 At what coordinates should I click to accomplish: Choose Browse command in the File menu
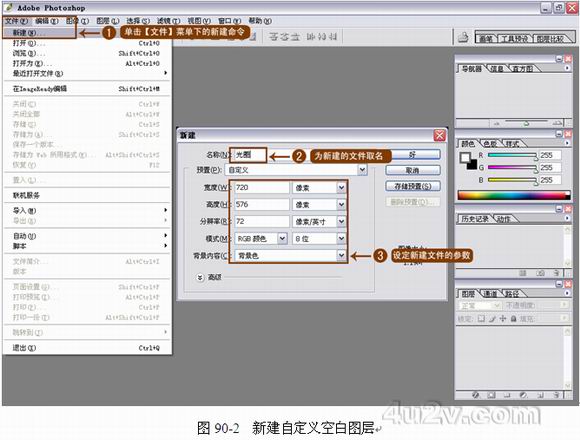pos(87,53)
